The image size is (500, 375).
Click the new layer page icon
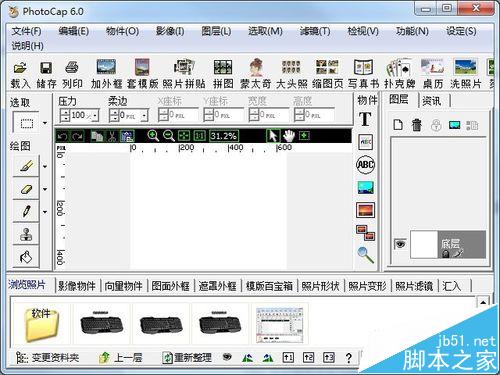pos(398,125)
